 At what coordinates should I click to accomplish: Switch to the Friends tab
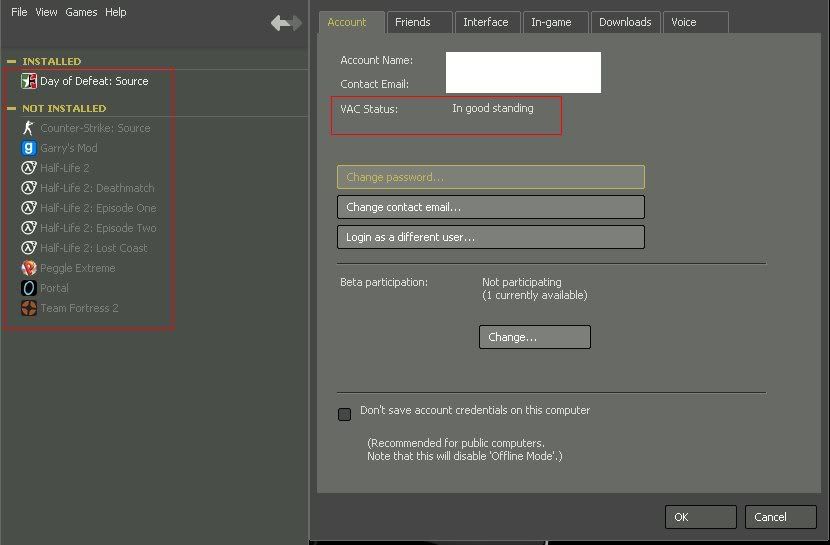[419, 22]
